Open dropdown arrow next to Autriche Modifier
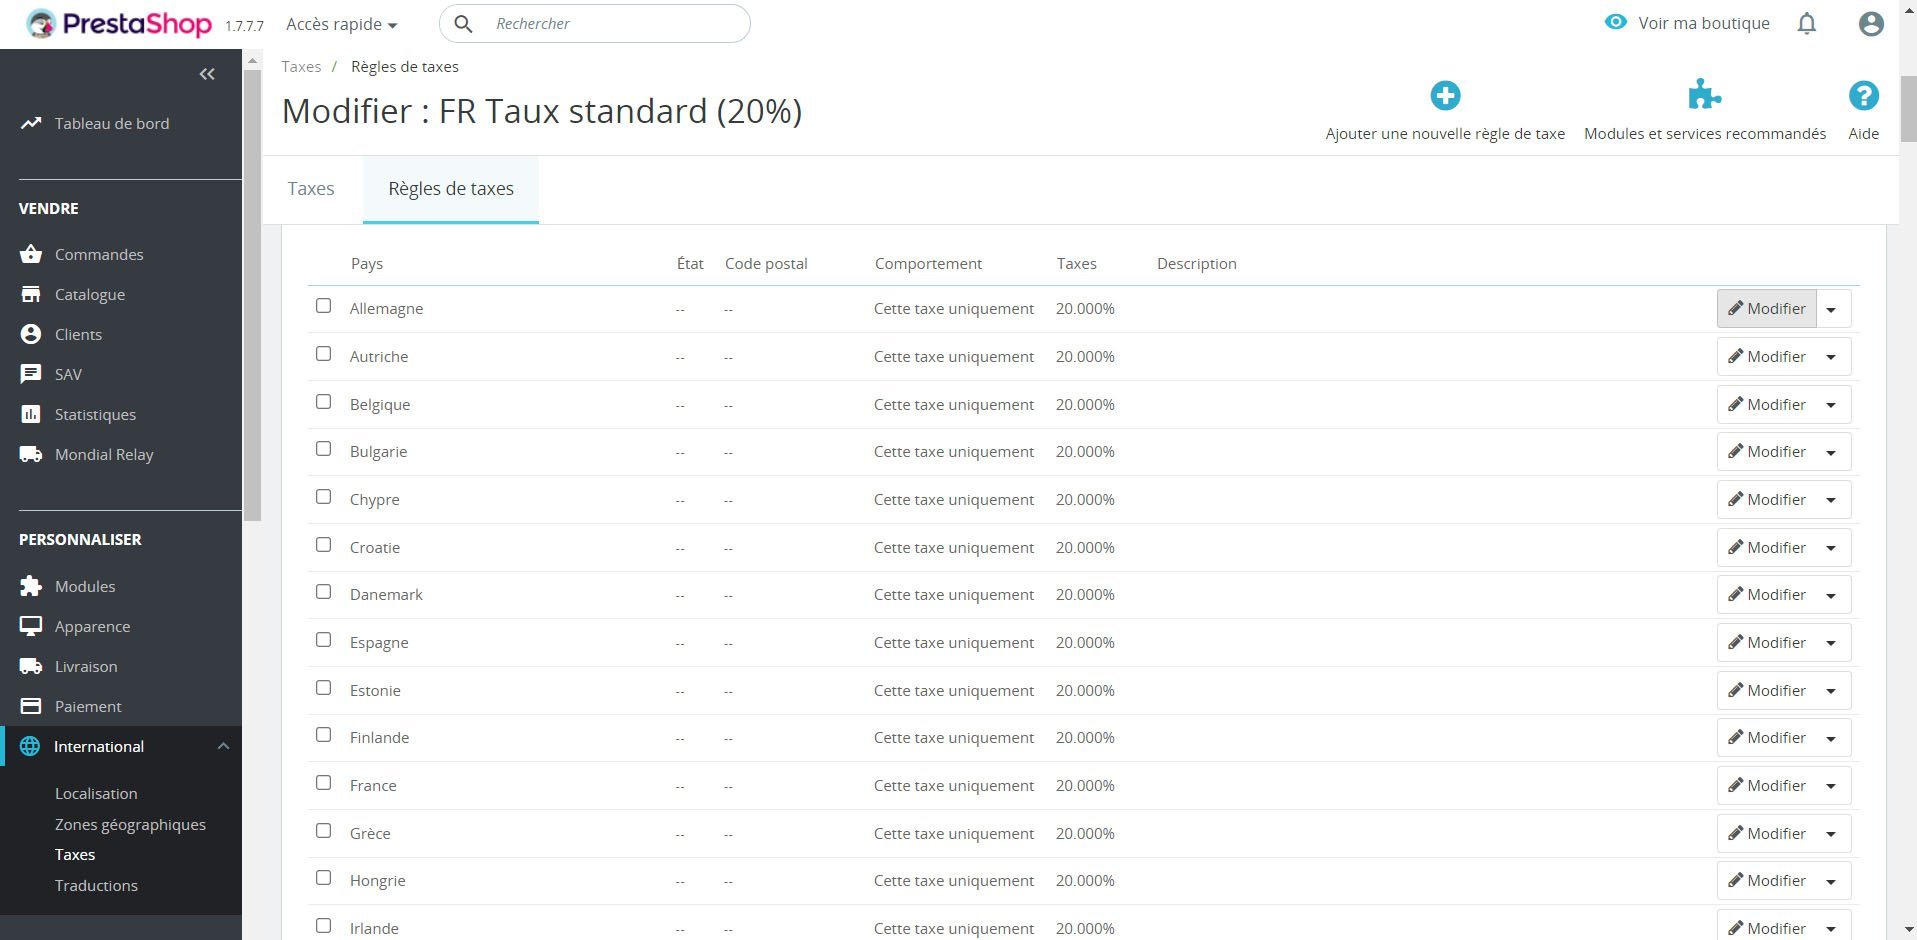 pos(1832,357)
